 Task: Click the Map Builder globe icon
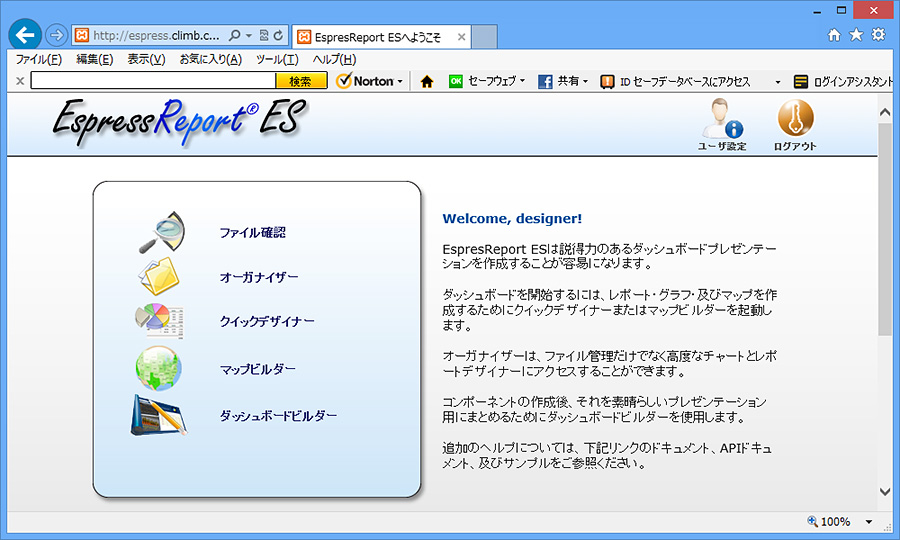[x=158, y=368]
